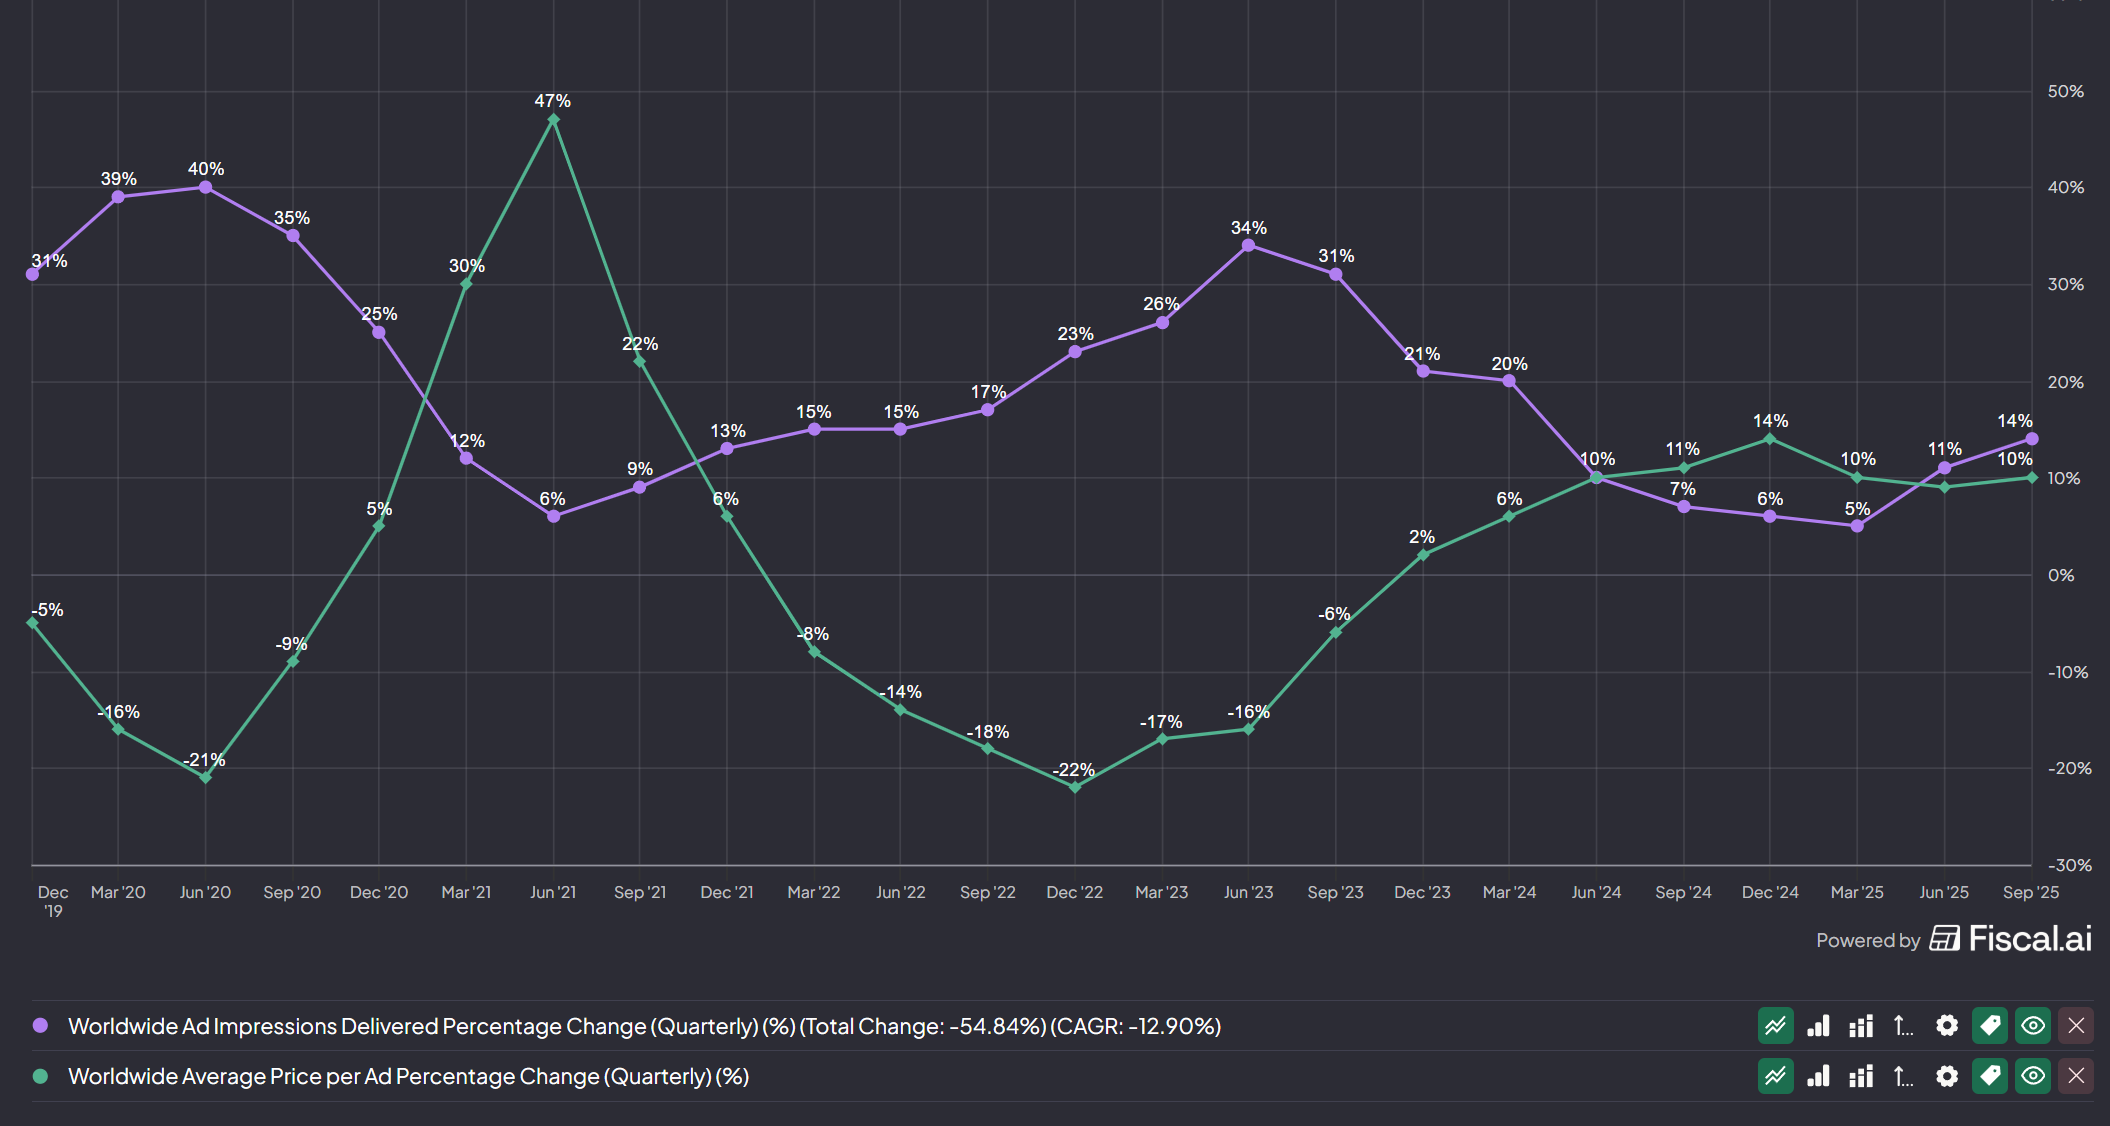Toggle data labels tag for Ad Impressions series

(x=1990, y=1026)
